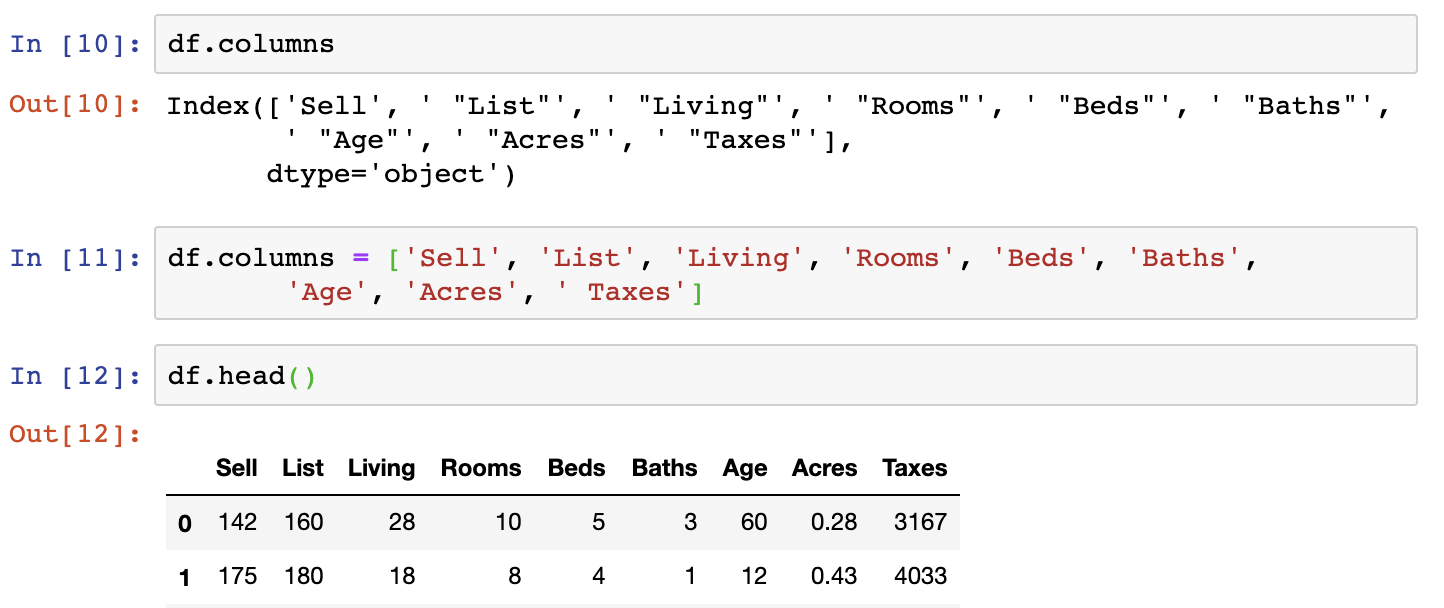Click the Out[10] output prompt
The image size is (1444, 608).
coord(75,104)
